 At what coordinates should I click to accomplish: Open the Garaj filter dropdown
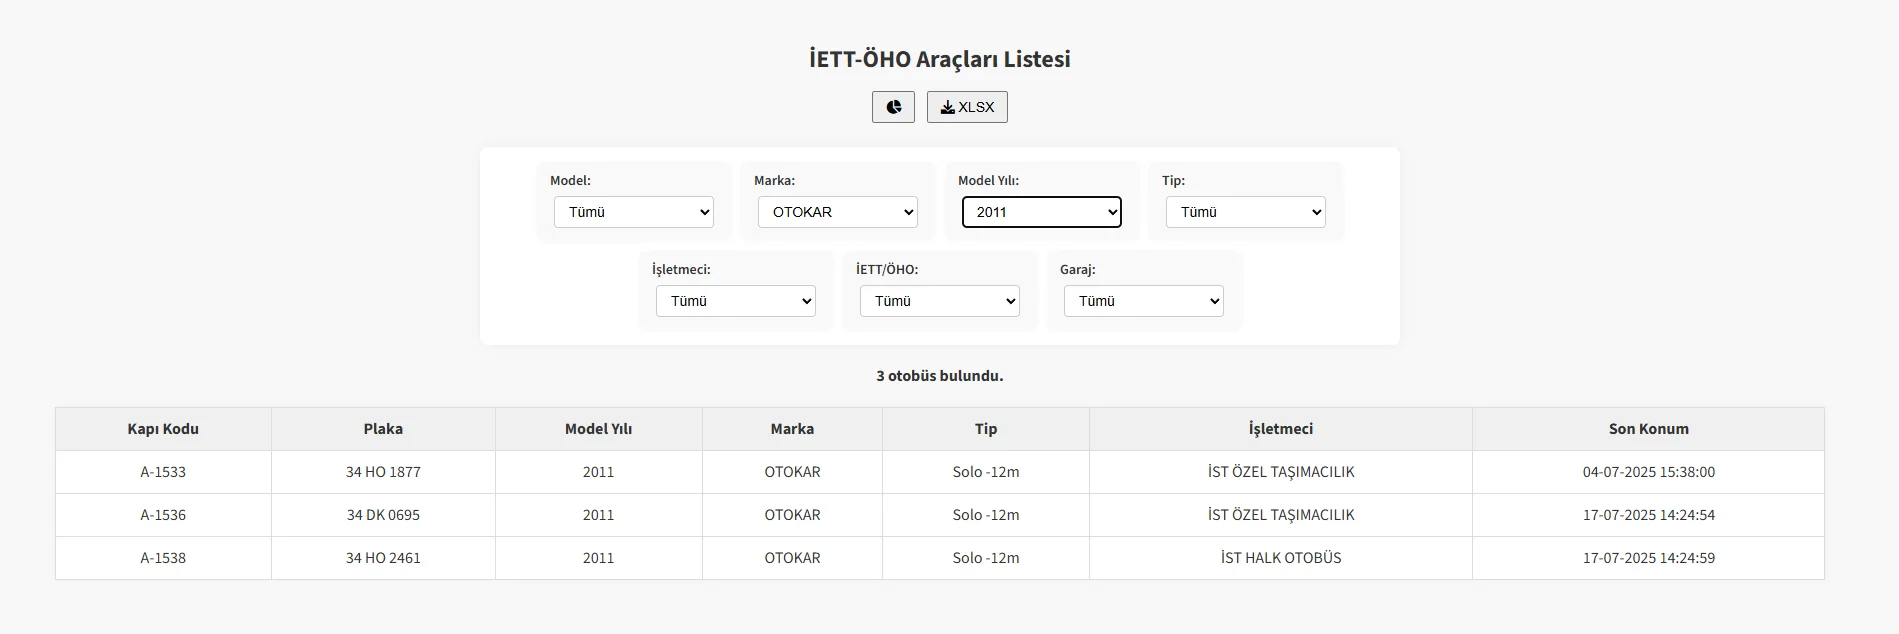1143,301
